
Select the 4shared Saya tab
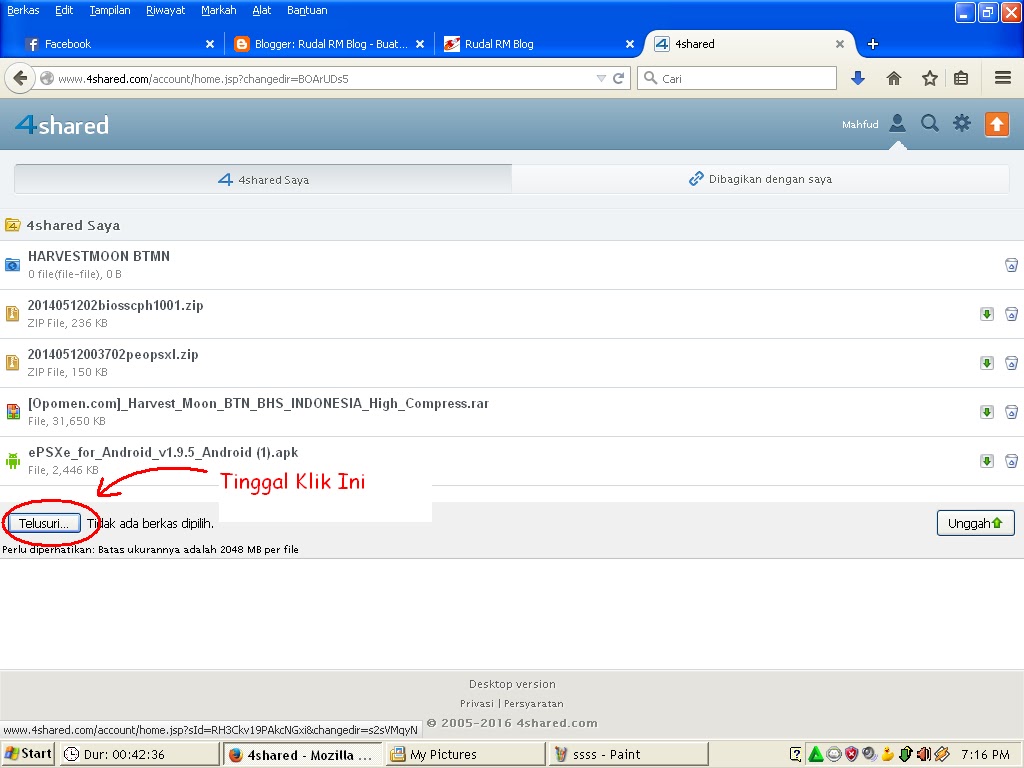point(263,180)
